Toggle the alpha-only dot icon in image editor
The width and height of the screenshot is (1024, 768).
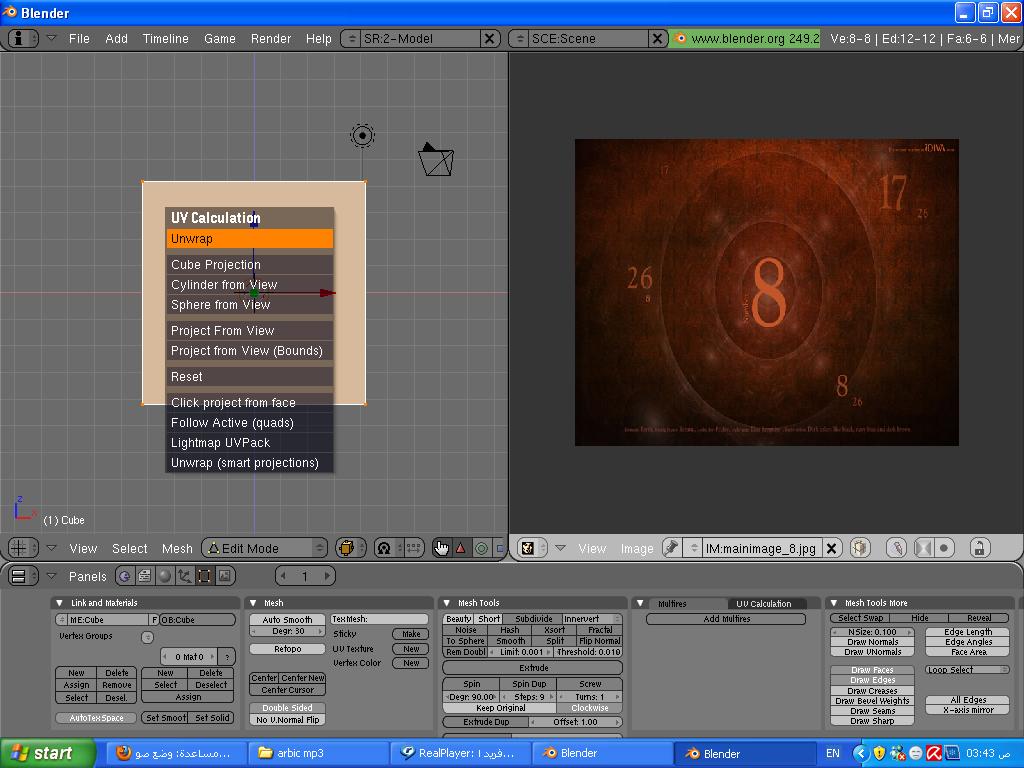pyautogui.click(x=944, y=548)
